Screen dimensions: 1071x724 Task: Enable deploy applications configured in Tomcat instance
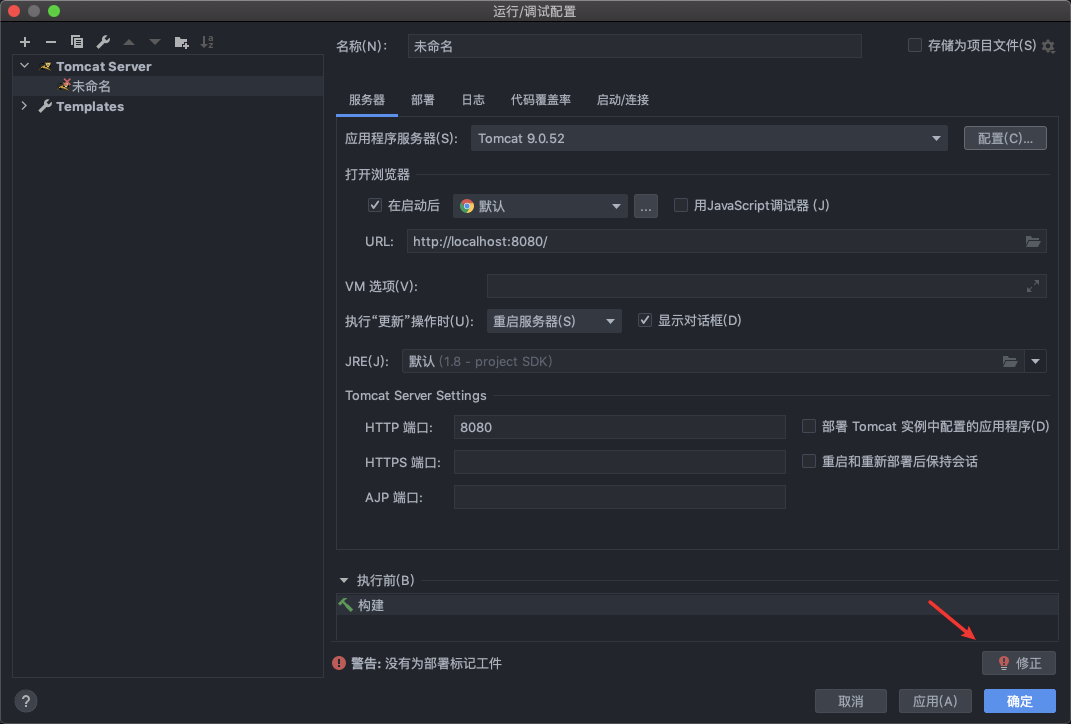pos(809,426)
